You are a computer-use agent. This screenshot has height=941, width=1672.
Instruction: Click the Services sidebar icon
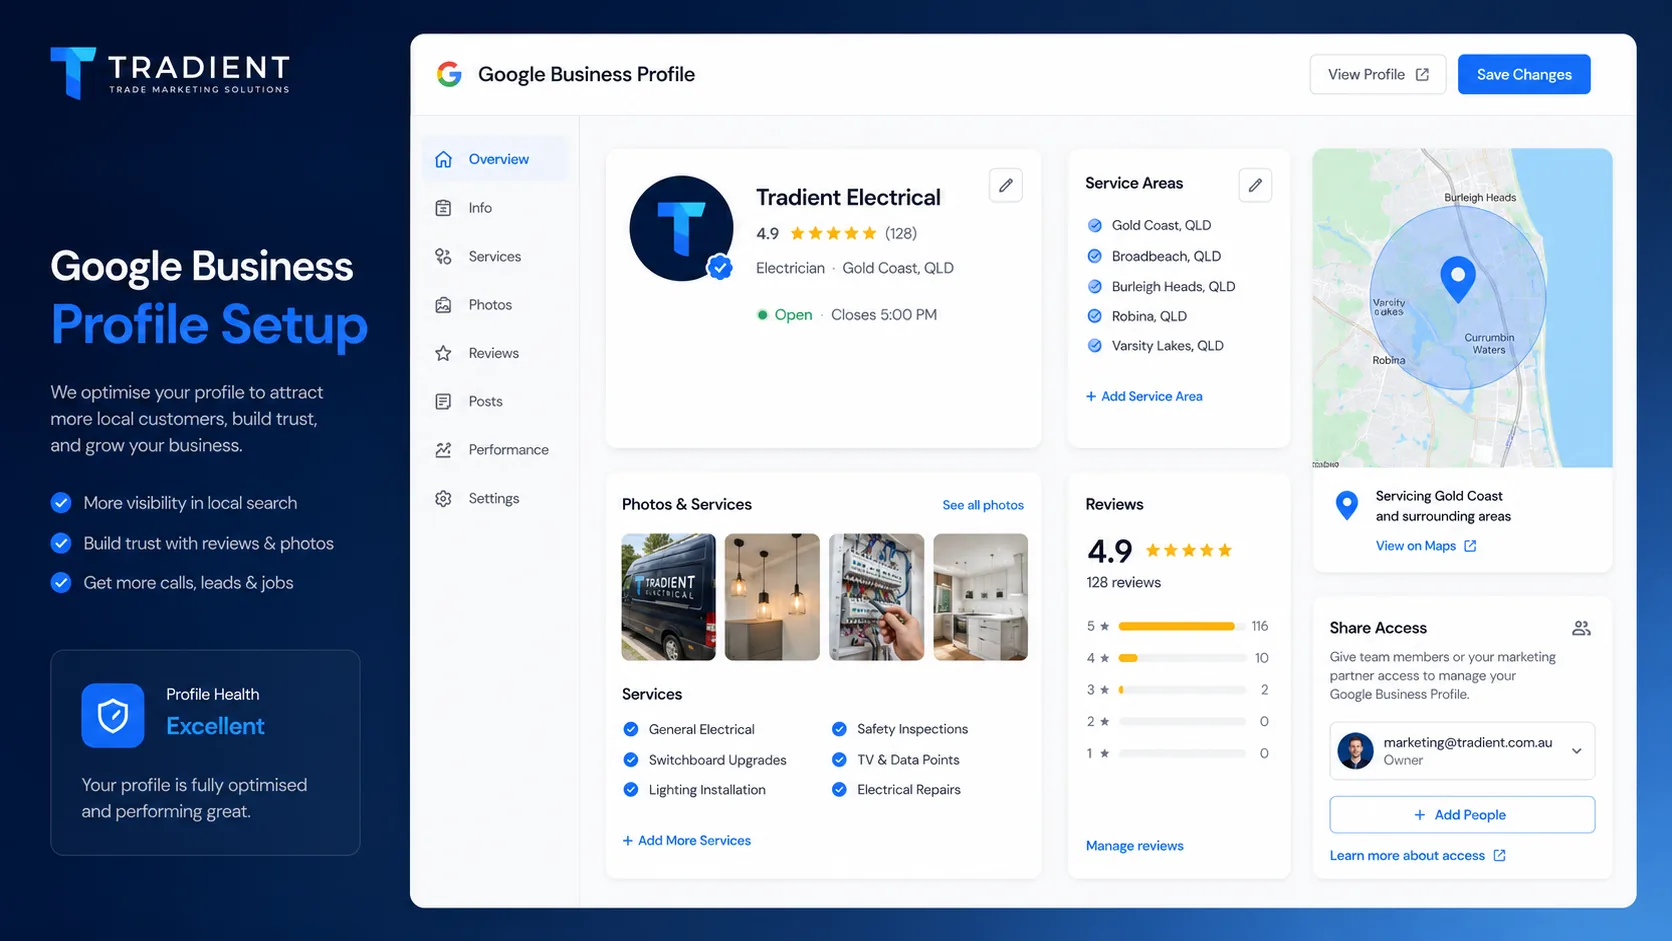coord(444,257)
